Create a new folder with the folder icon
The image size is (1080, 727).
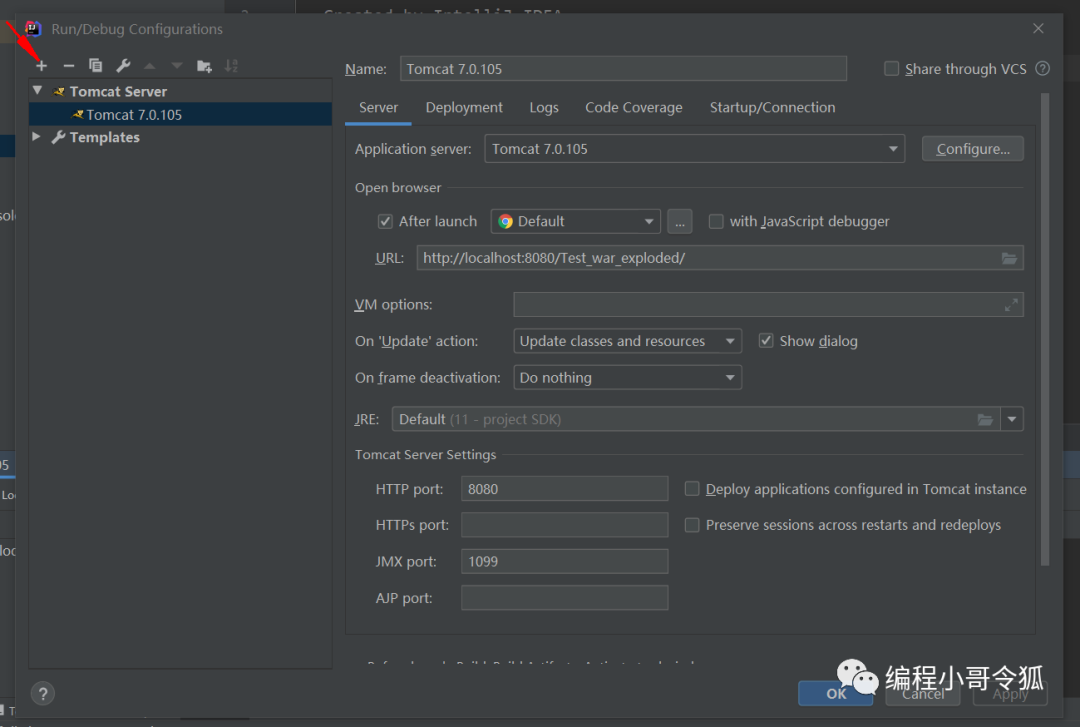pyautogui.click(x=205, y=66)
